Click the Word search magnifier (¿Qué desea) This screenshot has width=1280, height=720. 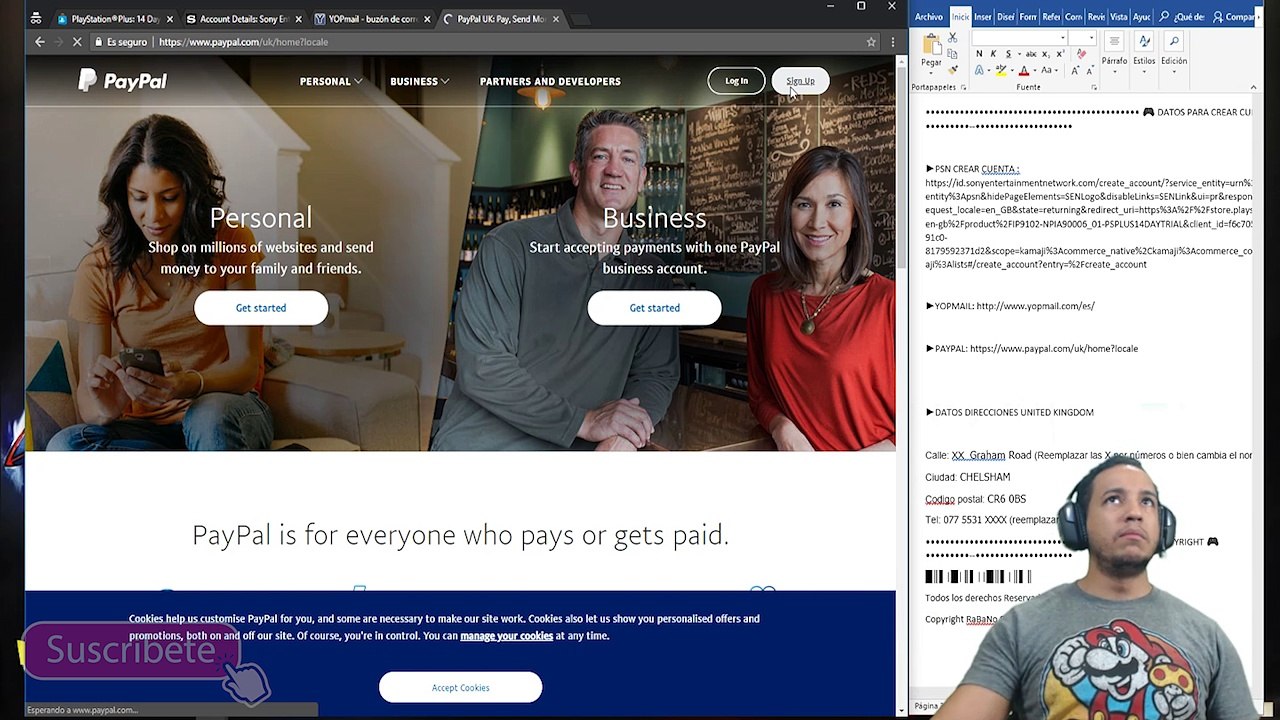1165,17
